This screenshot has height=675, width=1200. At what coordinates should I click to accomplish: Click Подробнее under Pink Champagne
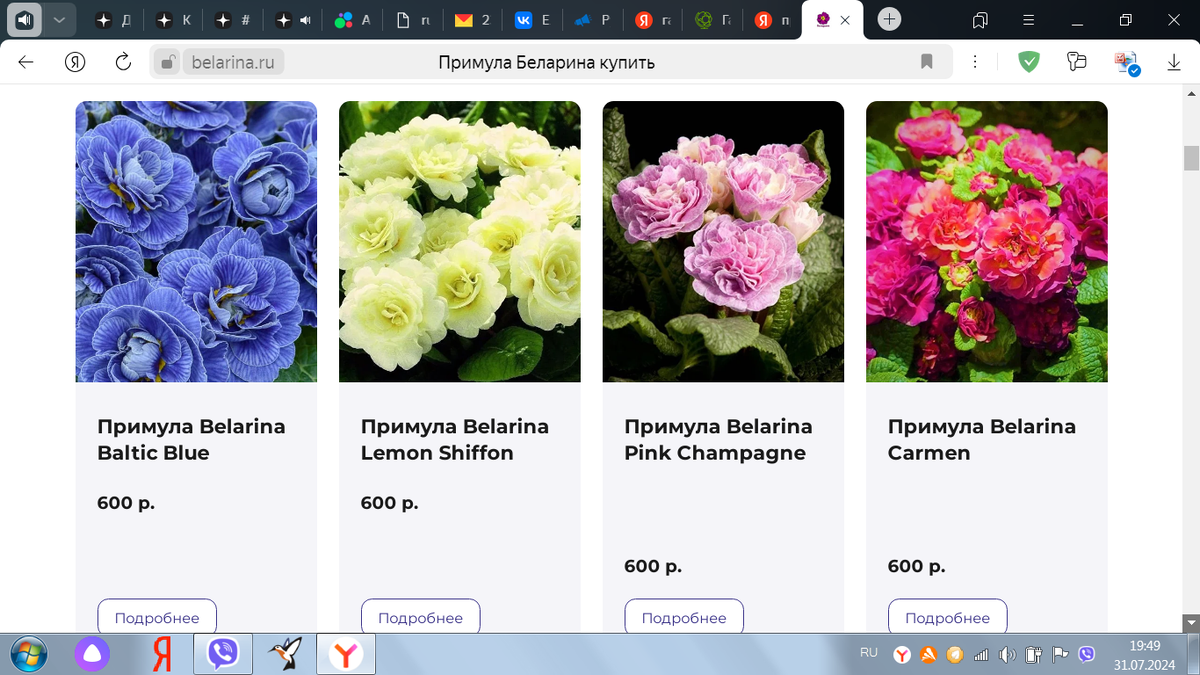(684, 617)
